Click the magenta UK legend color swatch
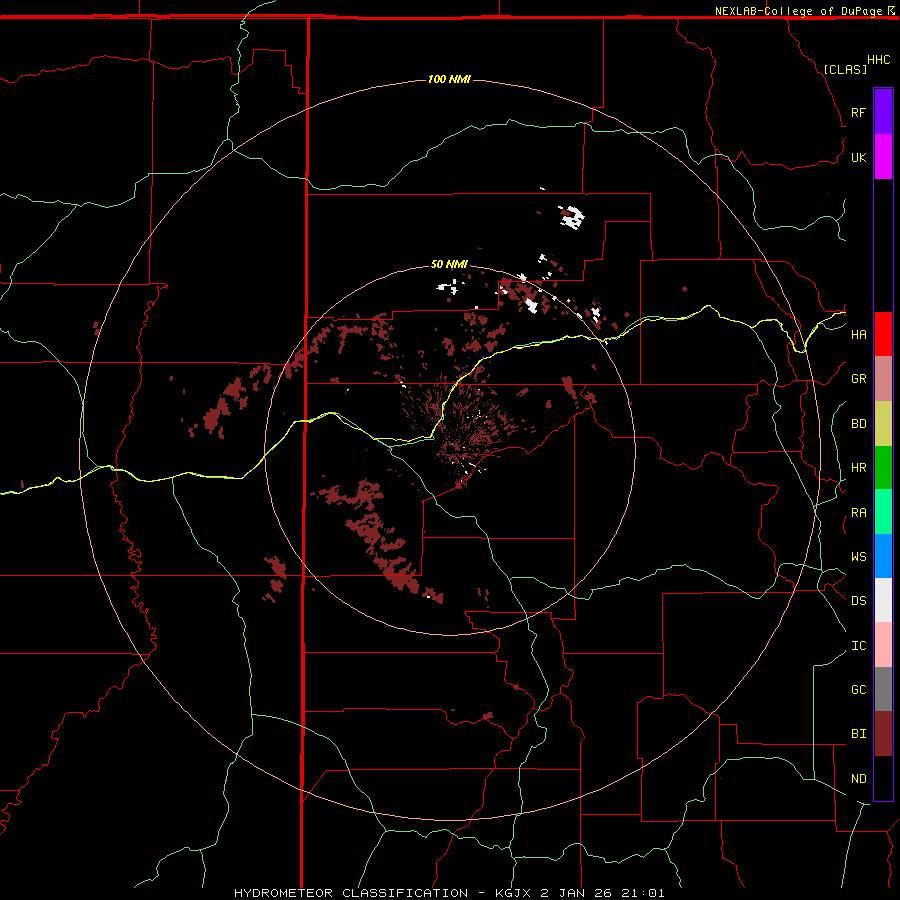This screenshot has height=900, width=900. (883, 157)
